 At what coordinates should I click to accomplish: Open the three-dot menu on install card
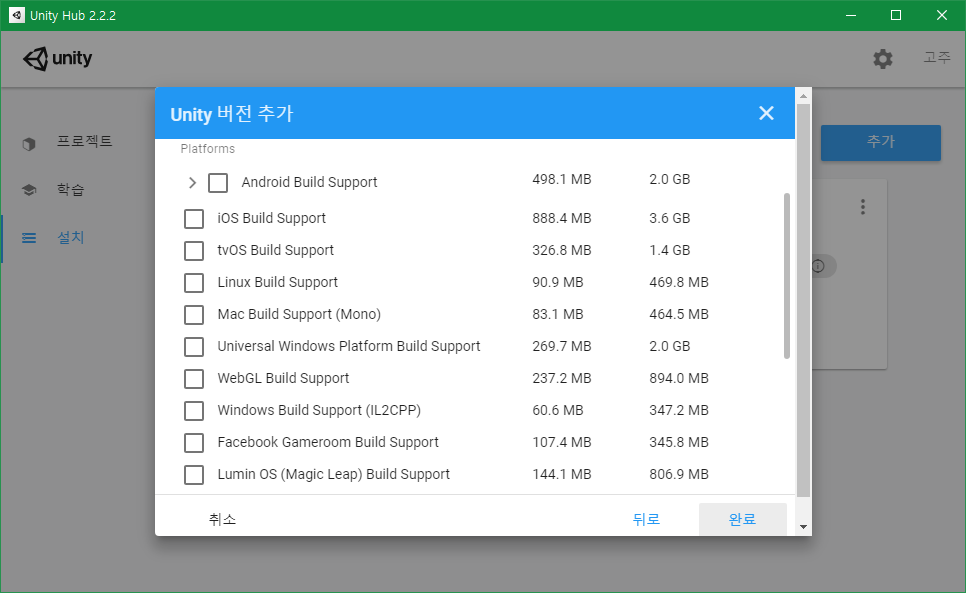(862, 207)
